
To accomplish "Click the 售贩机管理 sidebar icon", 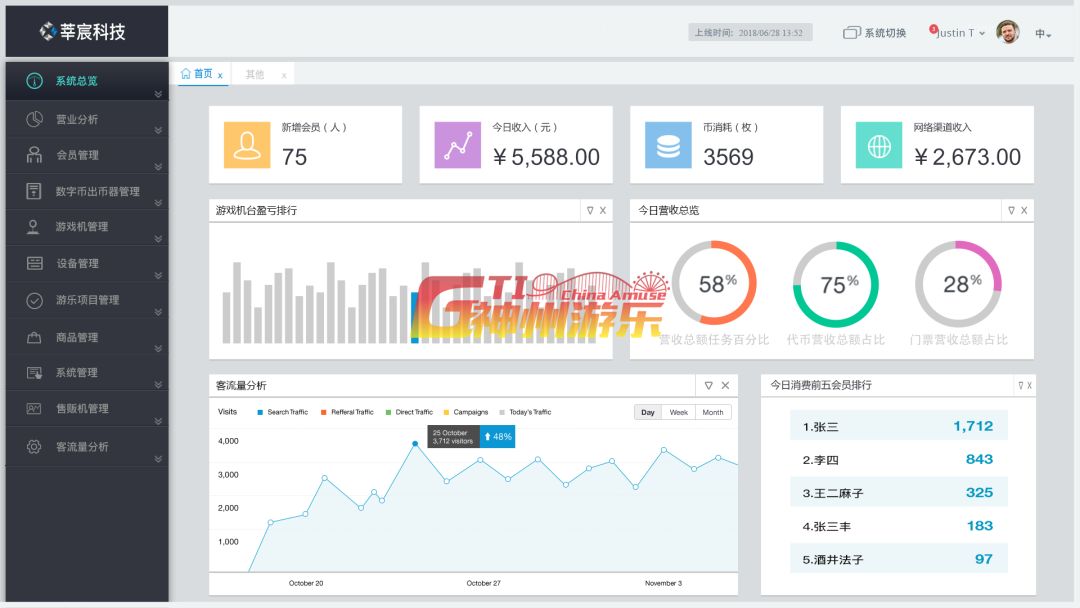I will click(x=34, y=408).
